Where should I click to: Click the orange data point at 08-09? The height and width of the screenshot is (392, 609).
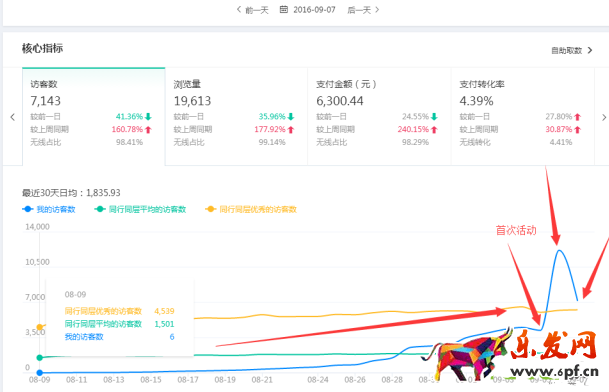pyautogui.click(x=40, y=327)
